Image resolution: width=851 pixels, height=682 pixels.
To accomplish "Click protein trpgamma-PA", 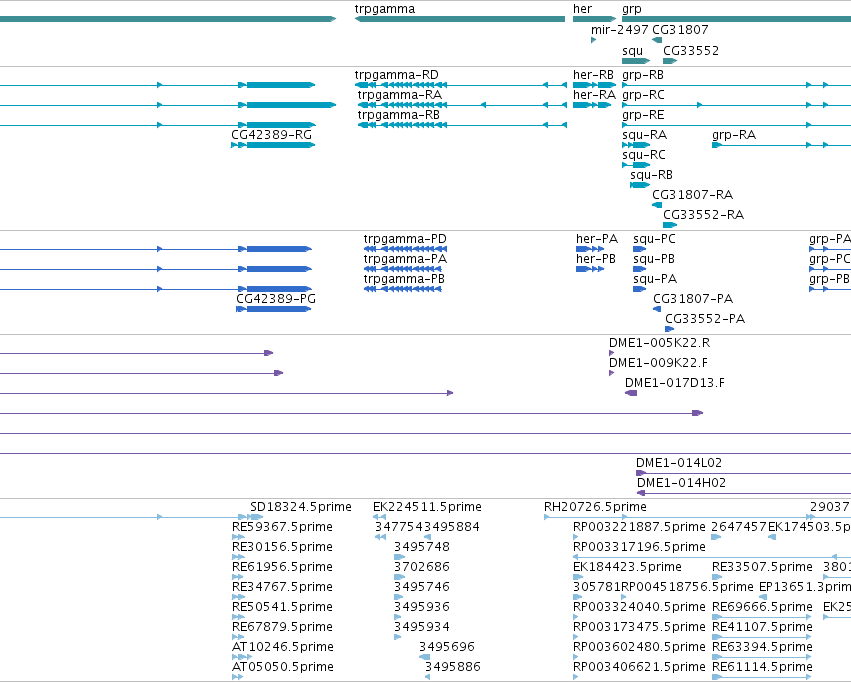I will click(x=405, y=259).
